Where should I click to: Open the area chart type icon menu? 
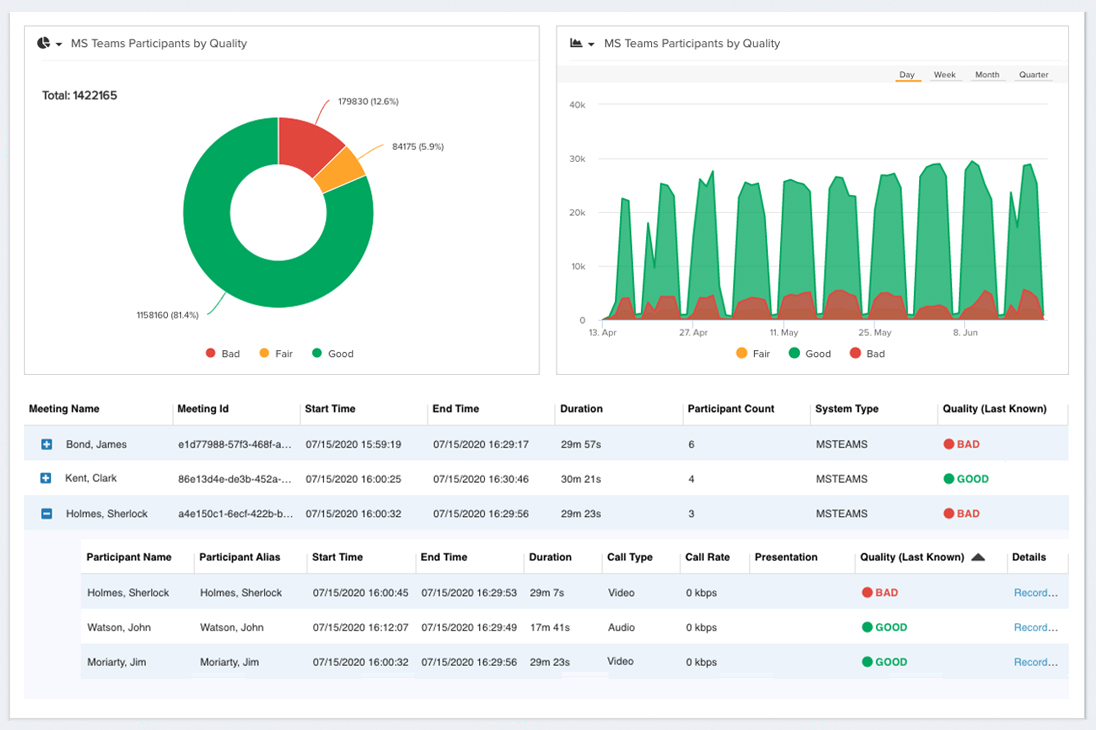point(576,43)
